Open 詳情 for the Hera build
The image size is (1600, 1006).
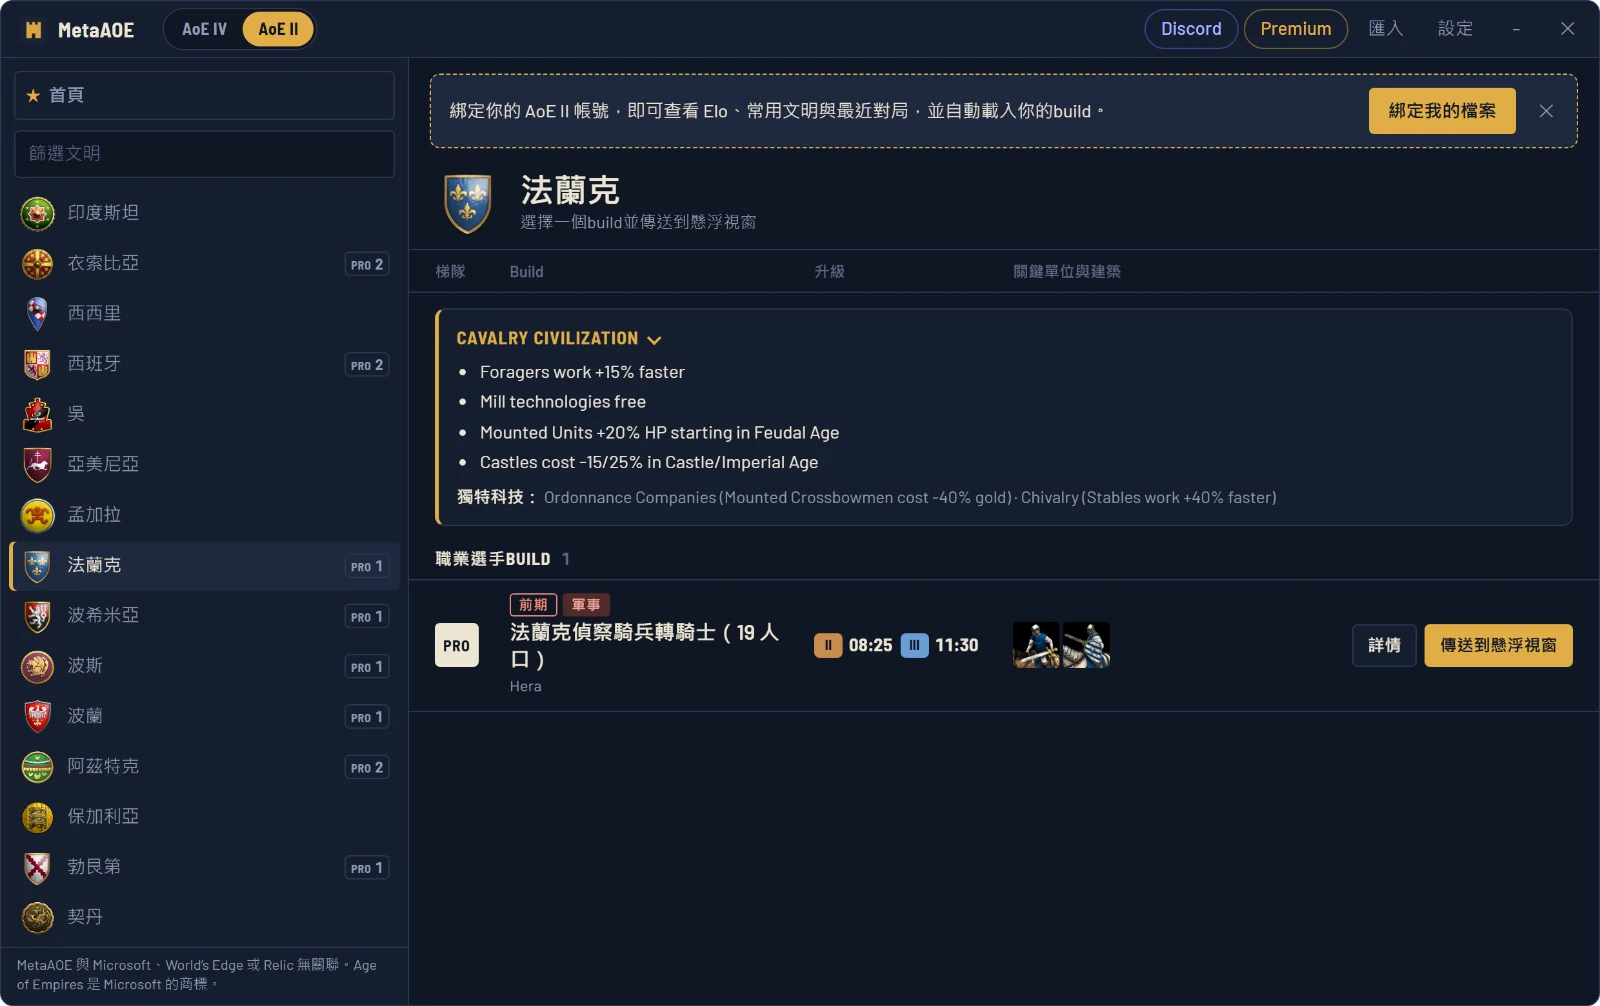pos(1384,645)
